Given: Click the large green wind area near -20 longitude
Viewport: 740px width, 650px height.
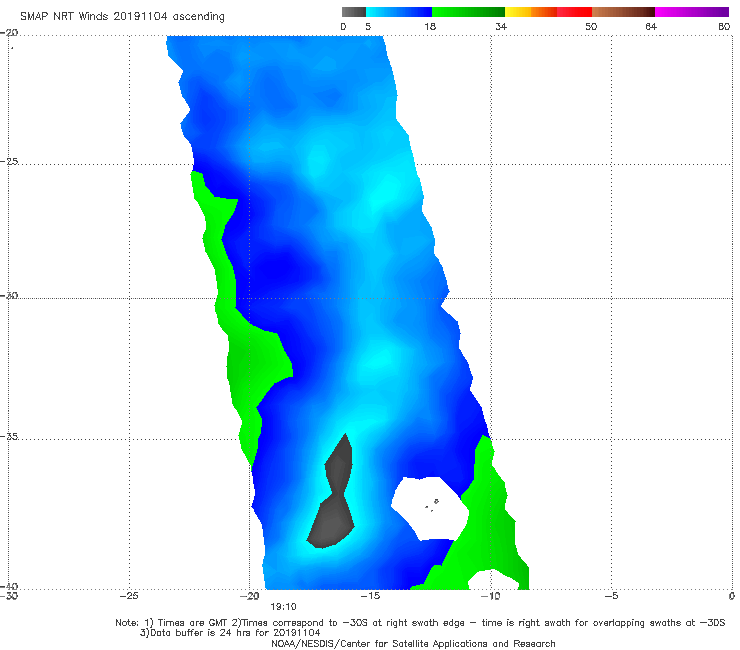Looking at the screenshot, I should [x=250, y=354].
